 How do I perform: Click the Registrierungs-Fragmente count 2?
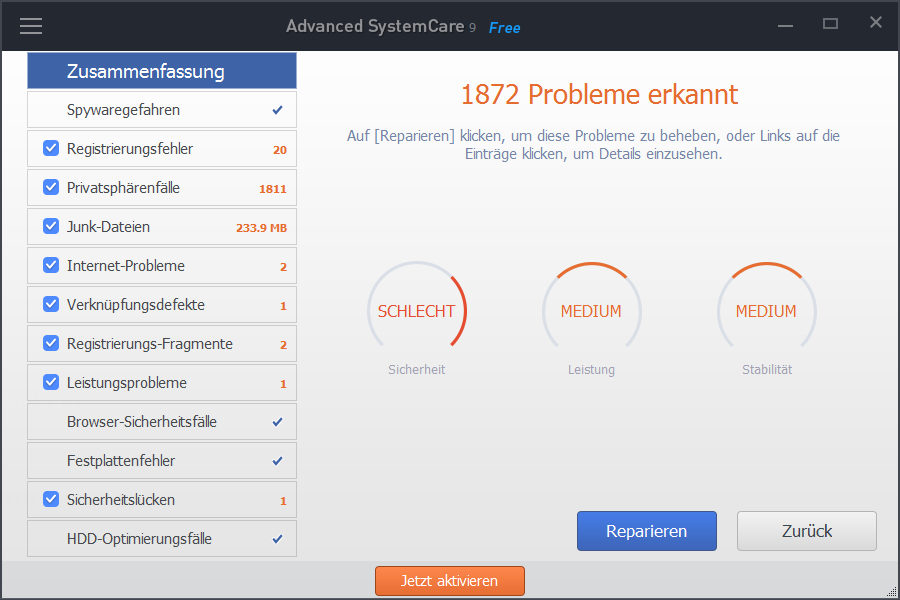(x=283, y=345)
